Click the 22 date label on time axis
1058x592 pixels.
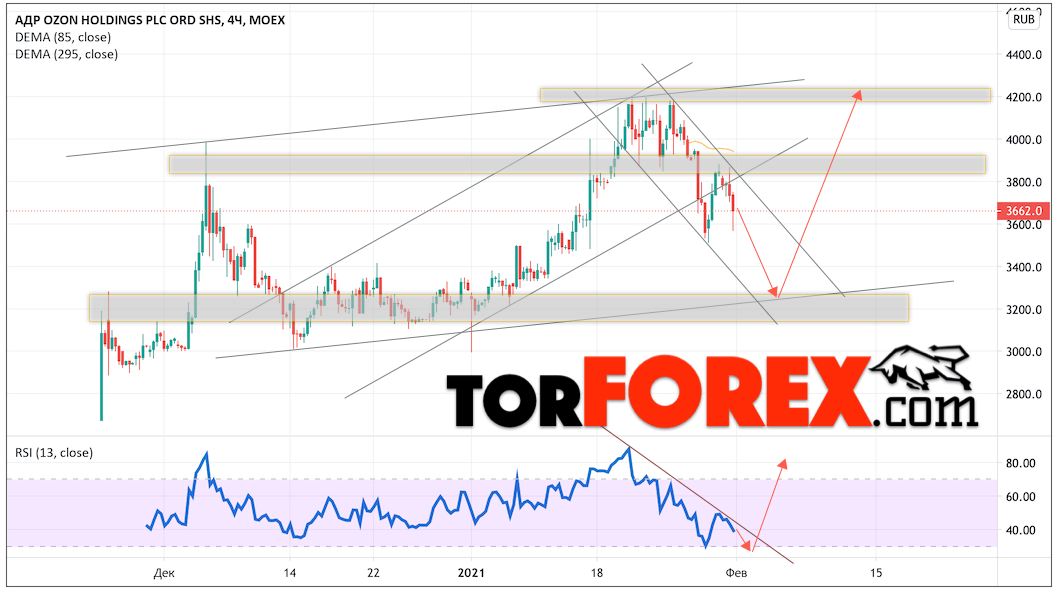373,572
